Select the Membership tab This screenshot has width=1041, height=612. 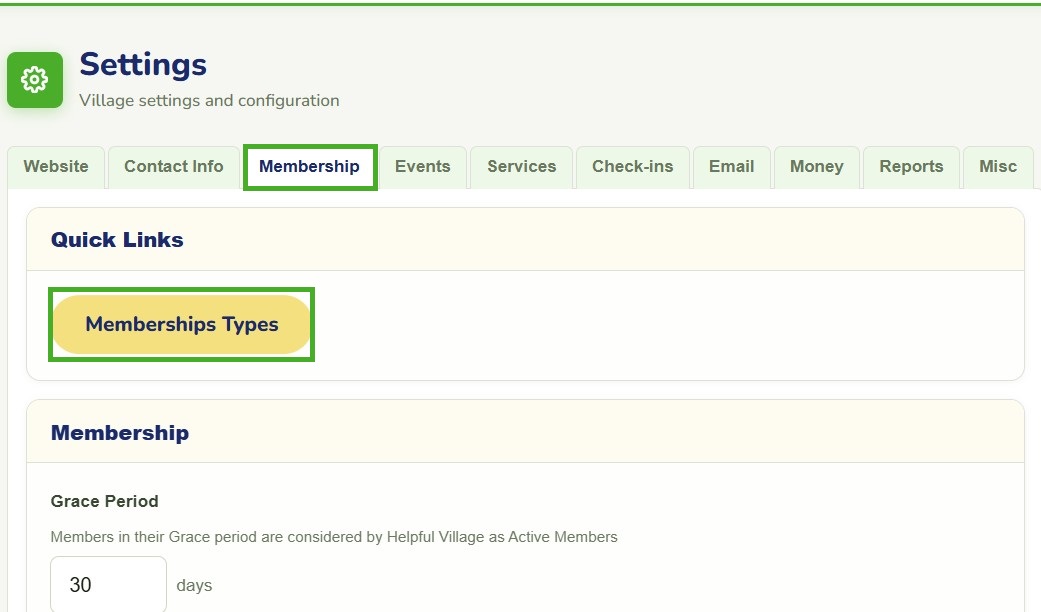coord(309,167)
